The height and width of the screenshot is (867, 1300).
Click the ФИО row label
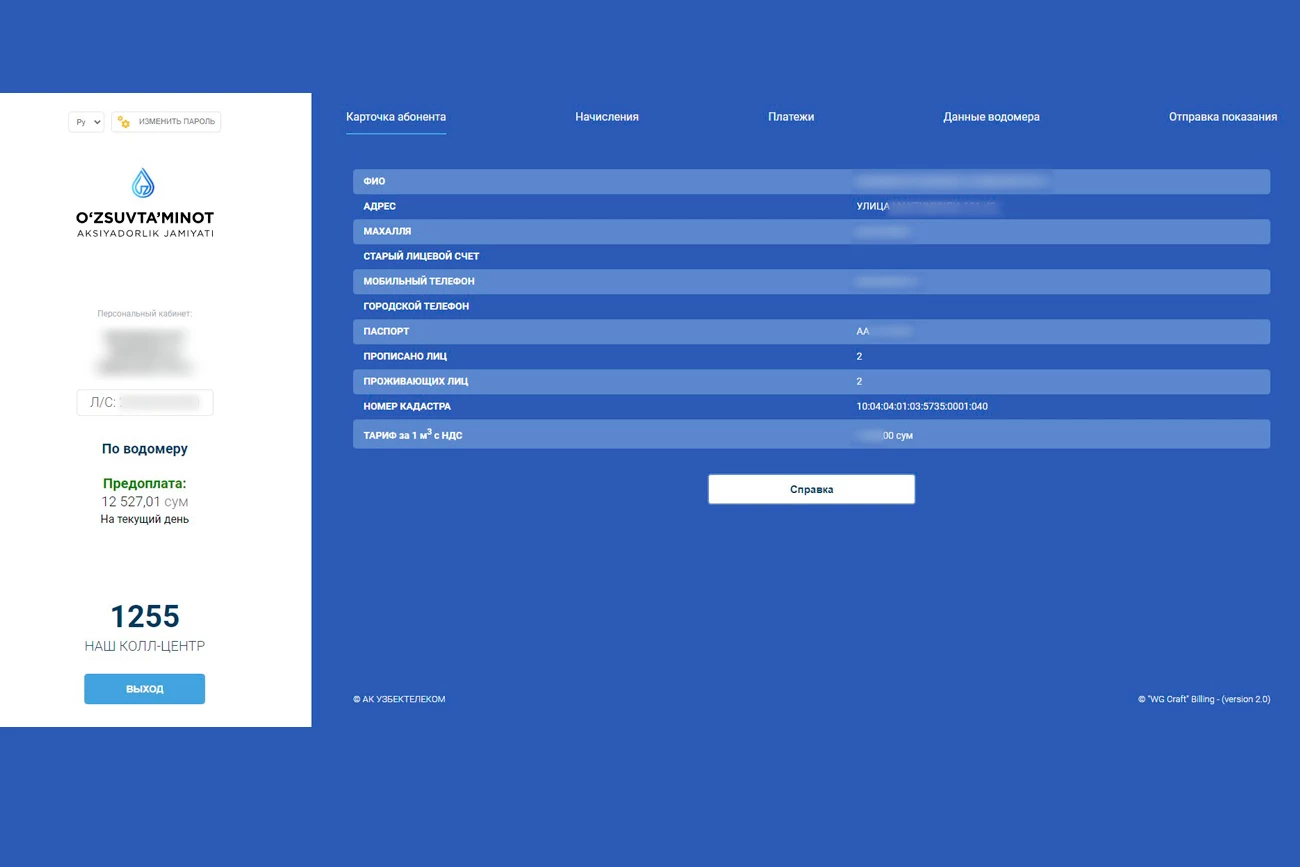(374, 181)
